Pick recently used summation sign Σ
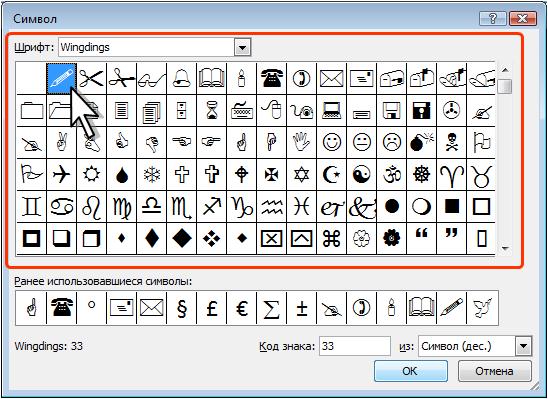The height and width of the screenshot is (399, 548). point(271,308)
